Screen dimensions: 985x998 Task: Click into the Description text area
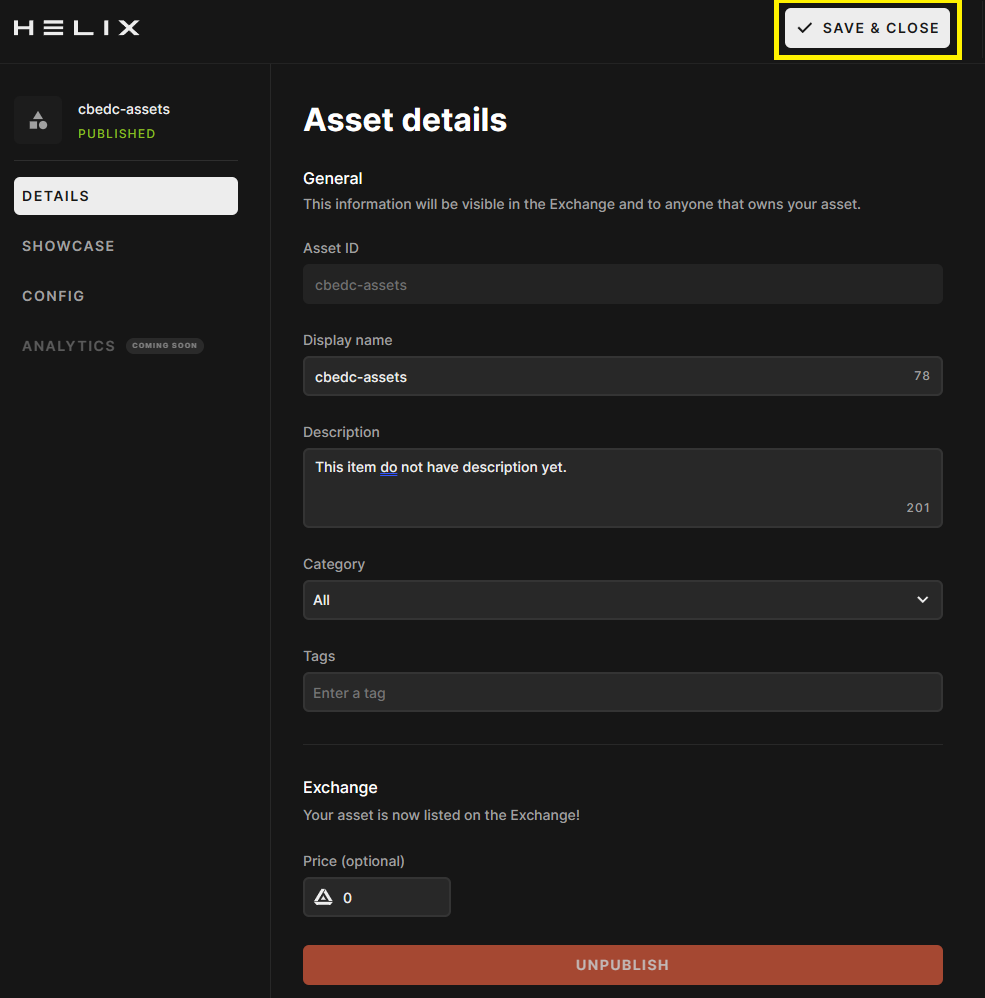pos(620,488)
